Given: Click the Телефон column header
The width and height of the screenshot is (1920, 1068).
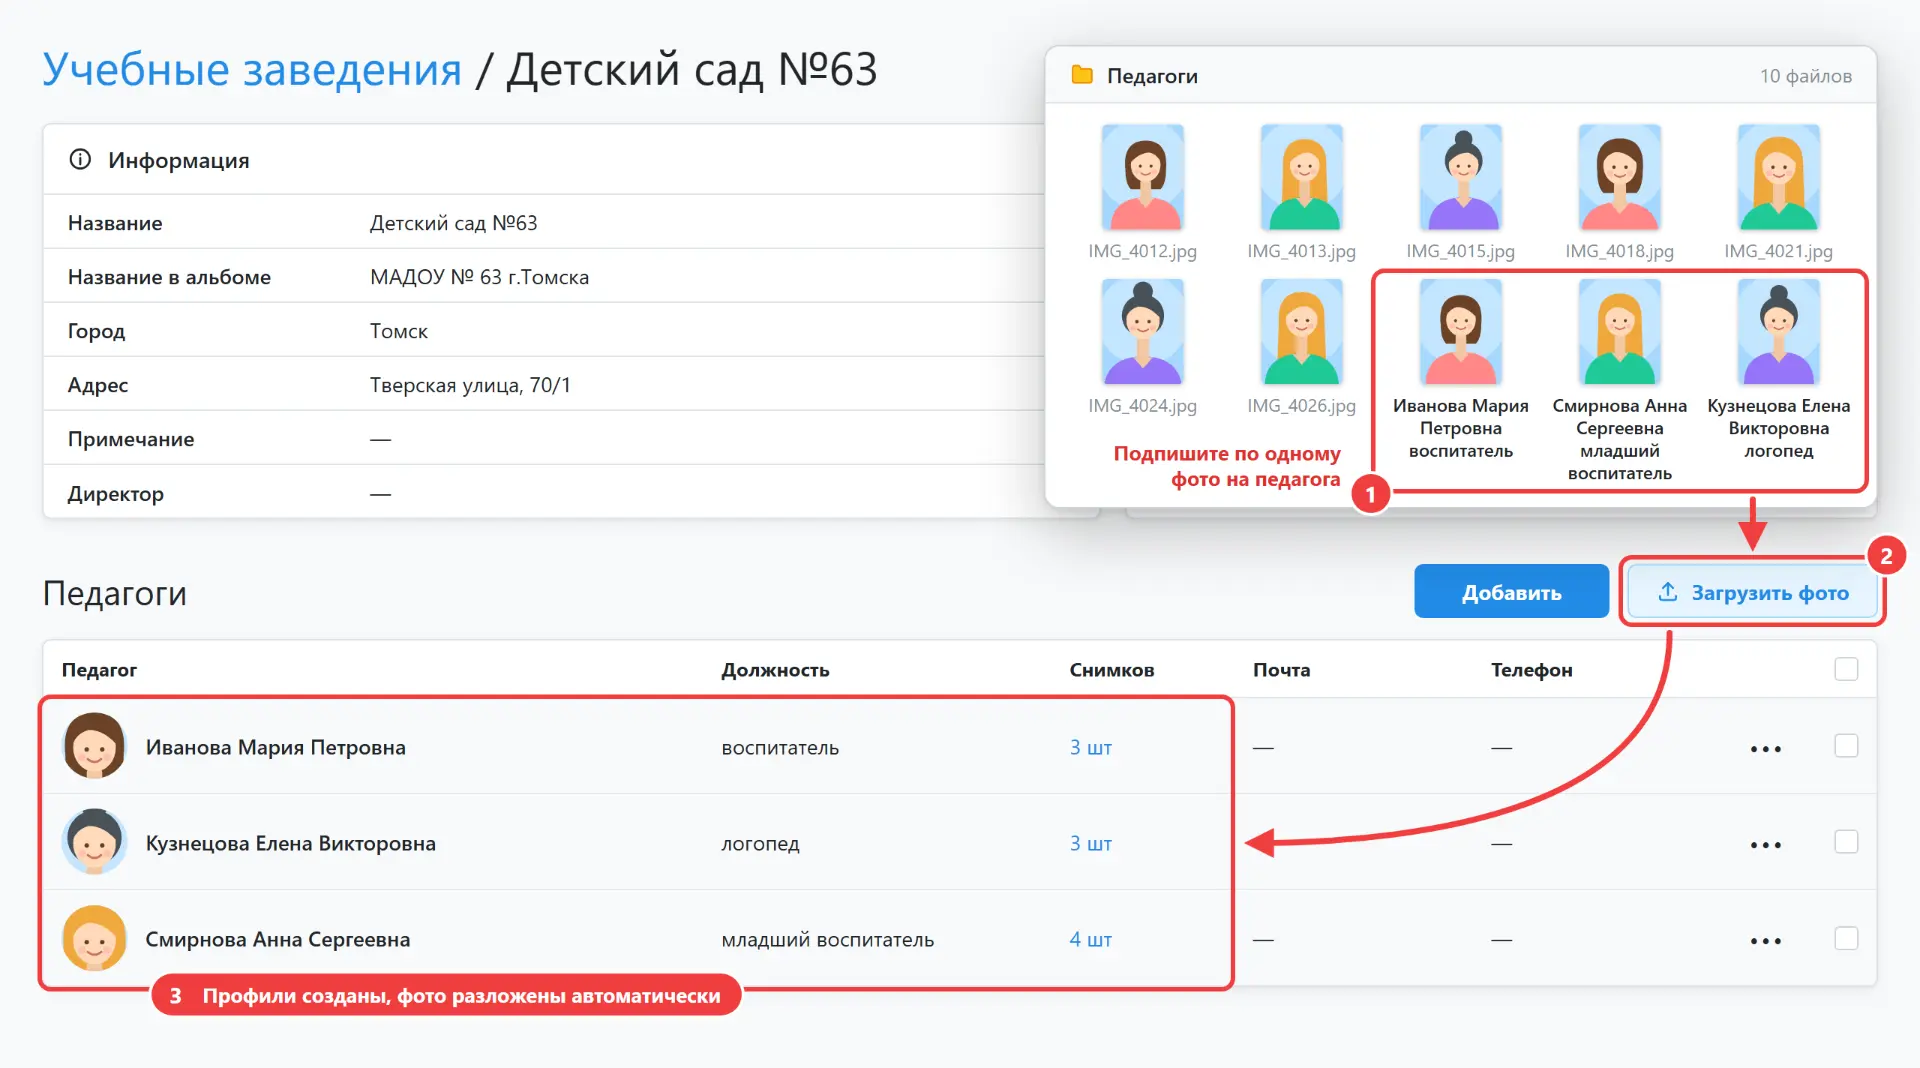Looking at the screenshot, I should [x=1531, y=669].
